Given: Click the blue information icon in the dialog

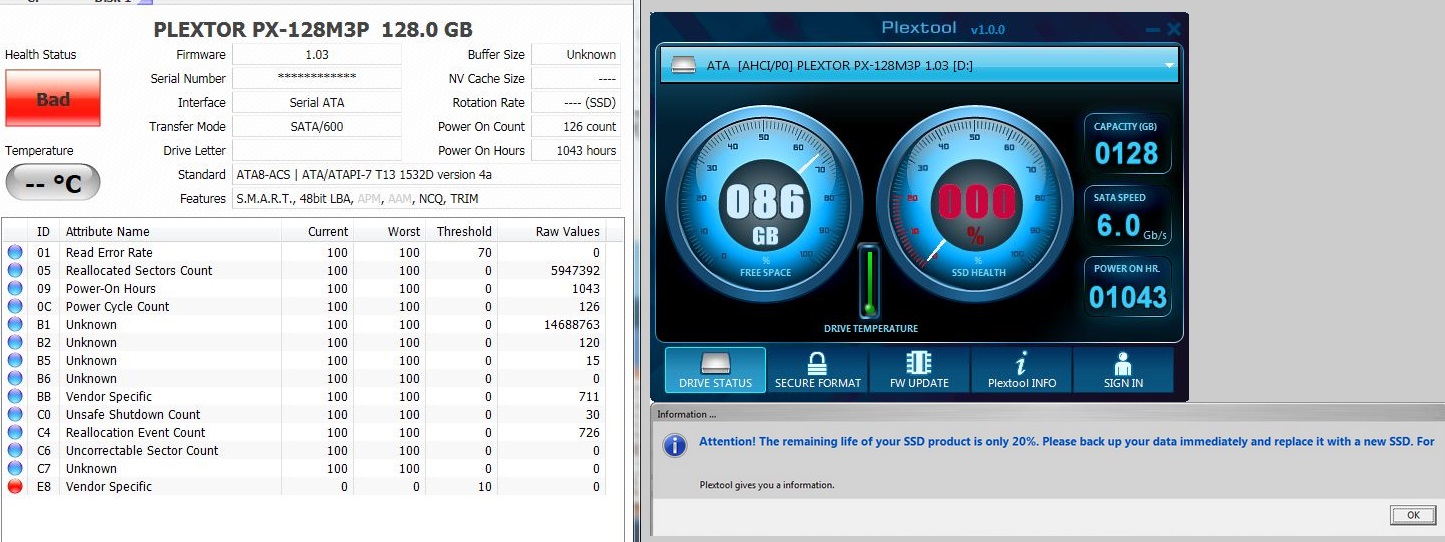Looking at the screenshot, I should (x=675, y=445).
